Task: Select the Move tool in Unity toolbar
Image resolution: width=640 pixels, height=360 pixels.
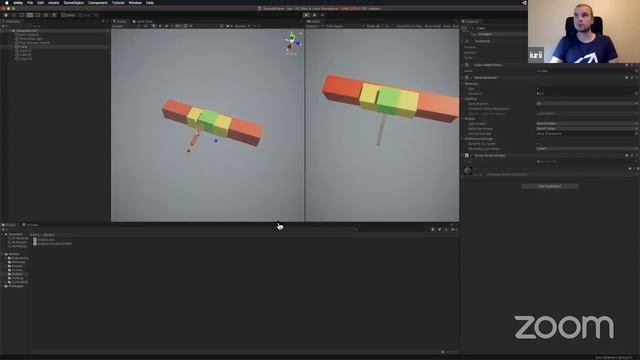Action: 14,15
